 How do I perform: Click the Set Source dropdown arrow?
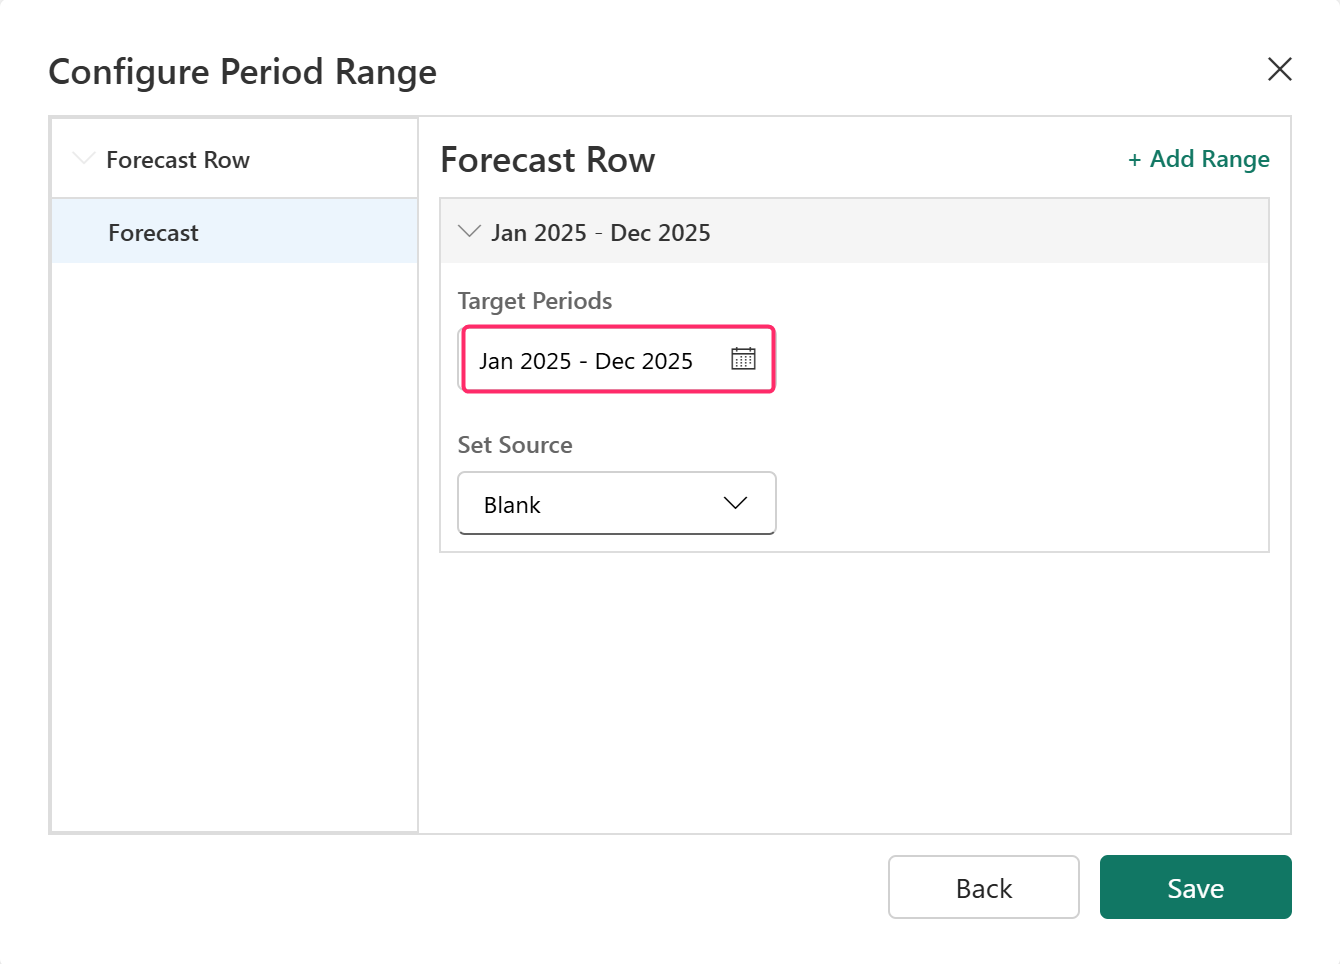pos(735,503)
